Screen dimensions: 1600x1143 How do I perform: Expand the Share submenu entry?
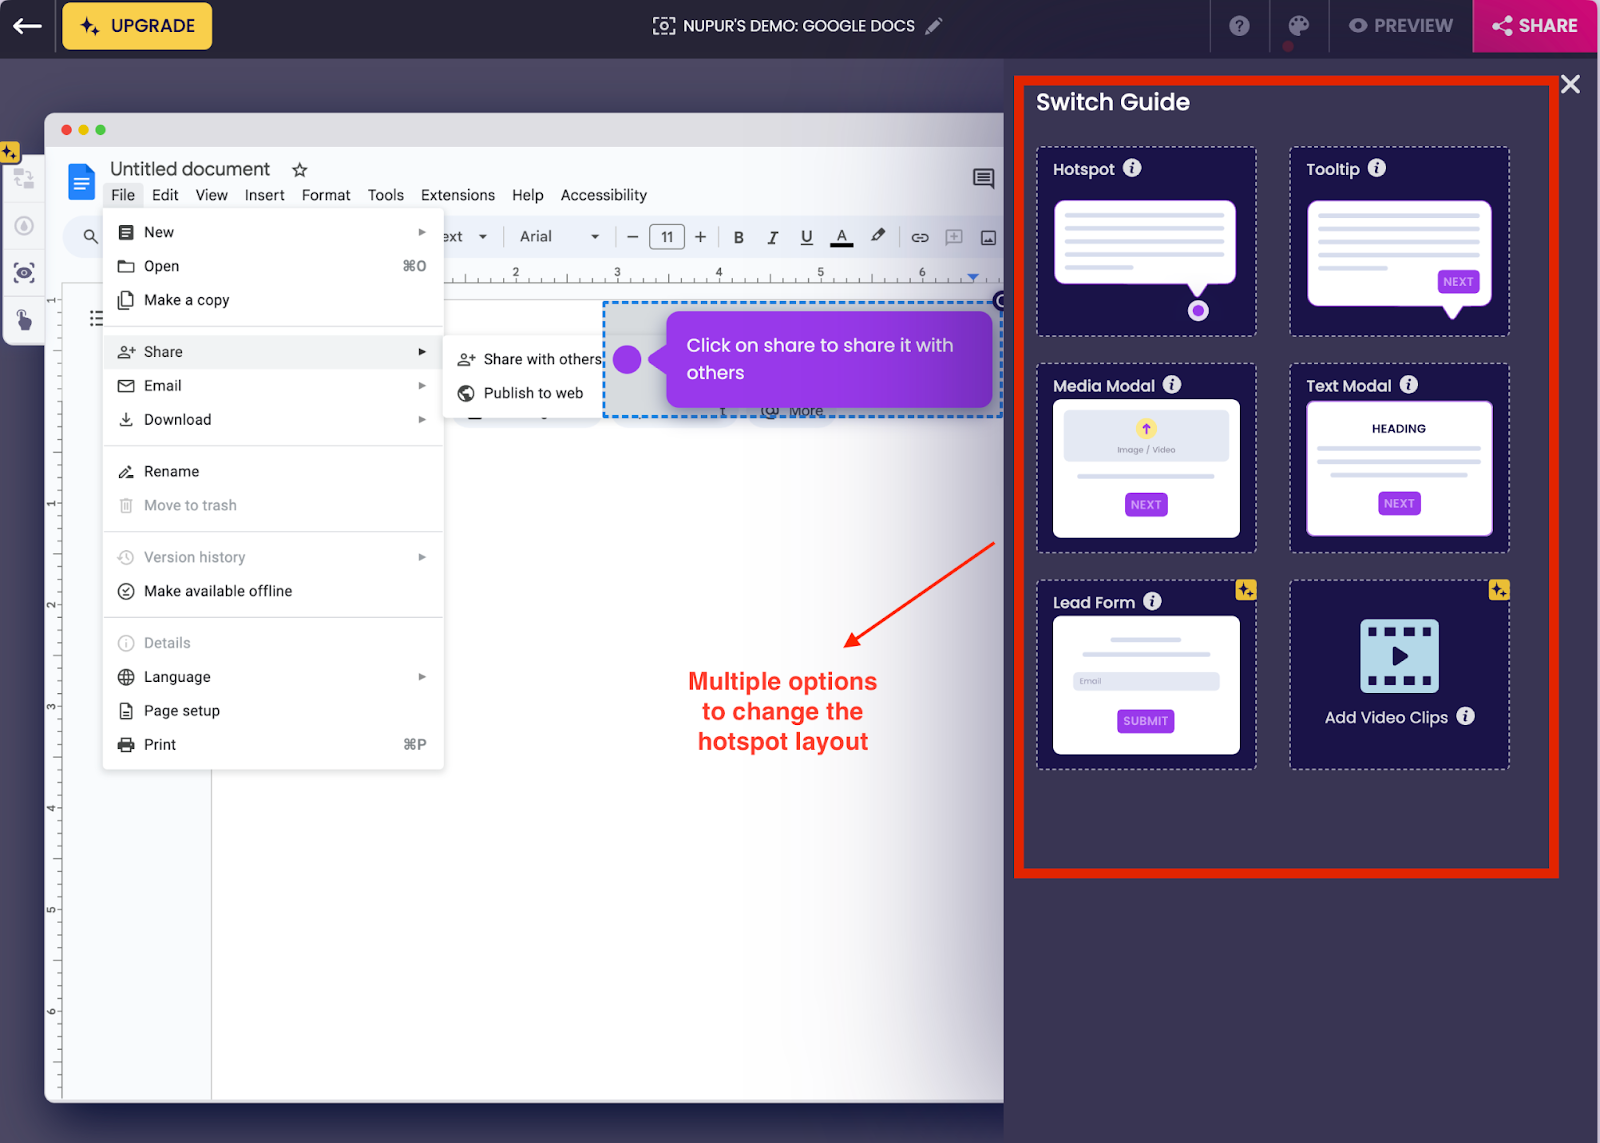273,352
